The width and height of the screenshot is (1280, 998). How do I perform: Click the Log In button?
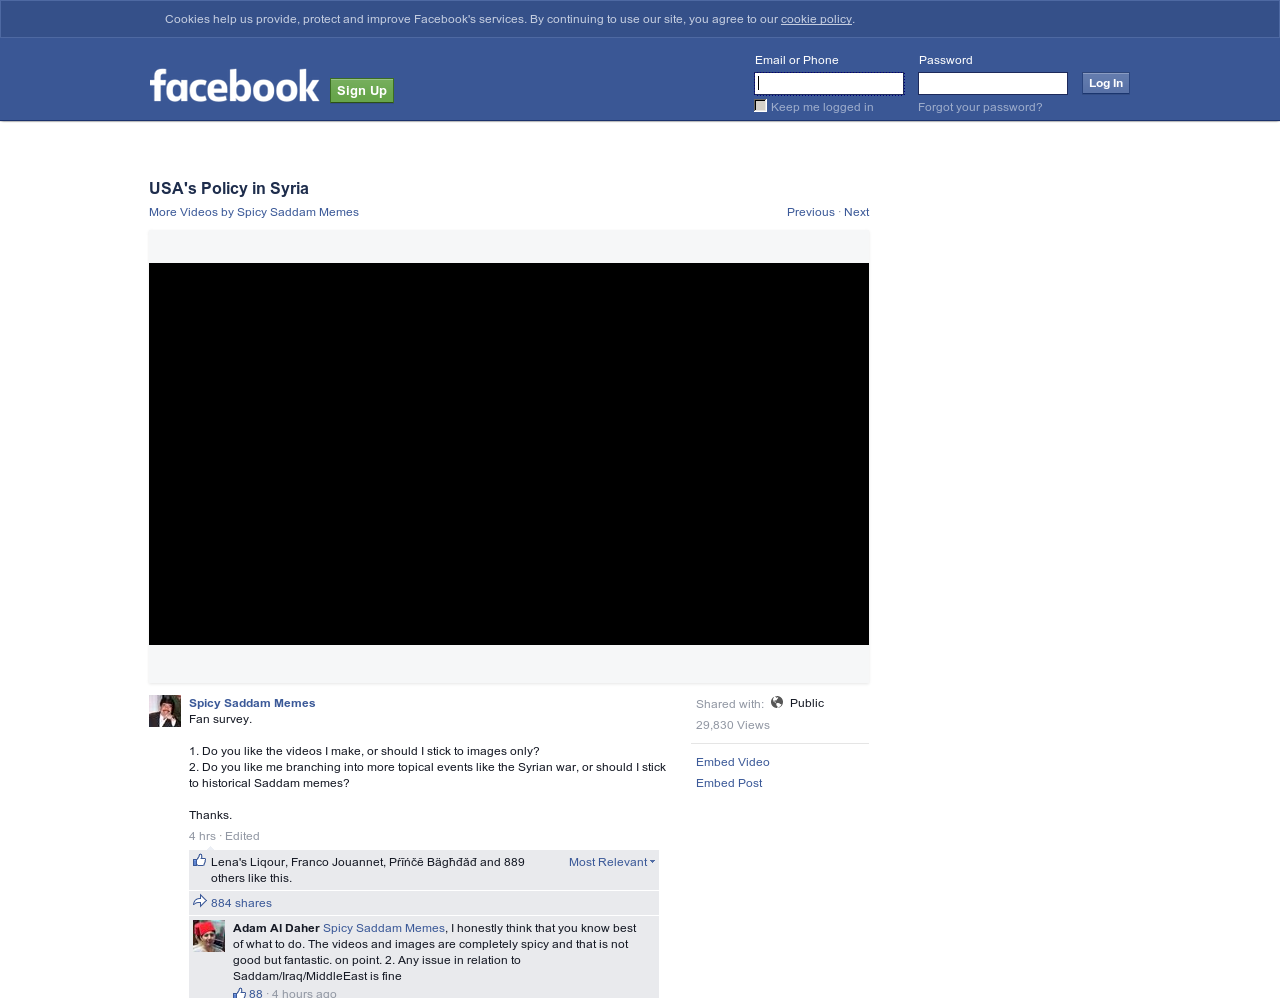point(1106,83)
